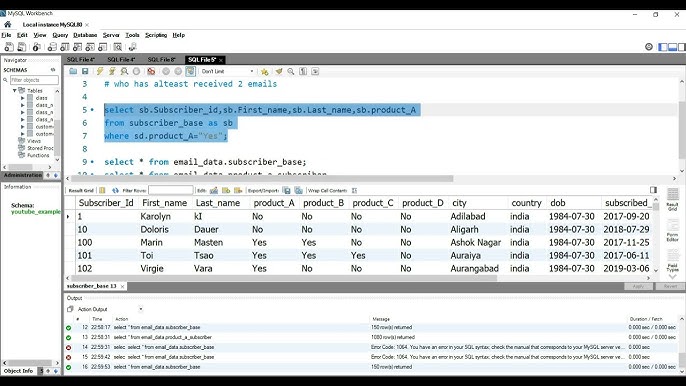Click the Form Editor side icon

tap(672, 231)
